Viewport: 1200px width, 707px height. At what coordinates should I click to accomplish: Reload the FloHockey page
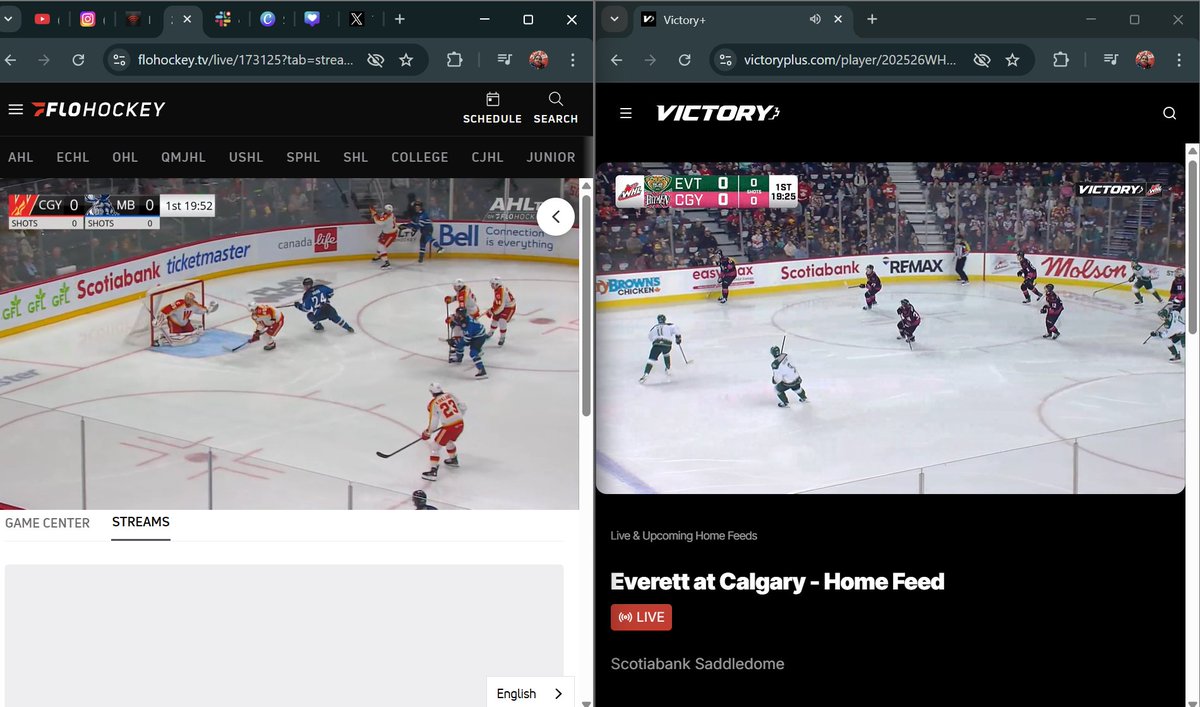click(78, 60)
